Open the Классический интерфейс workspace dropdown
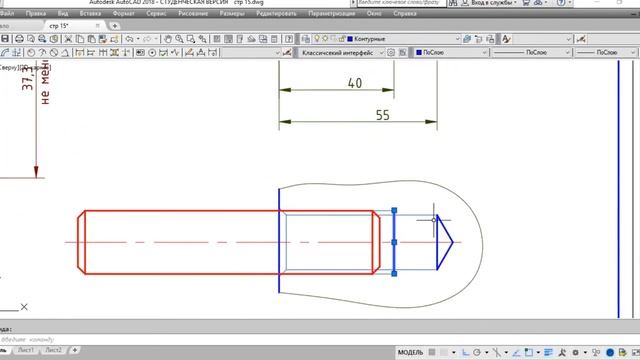The image size is (640, 360). 381,52
